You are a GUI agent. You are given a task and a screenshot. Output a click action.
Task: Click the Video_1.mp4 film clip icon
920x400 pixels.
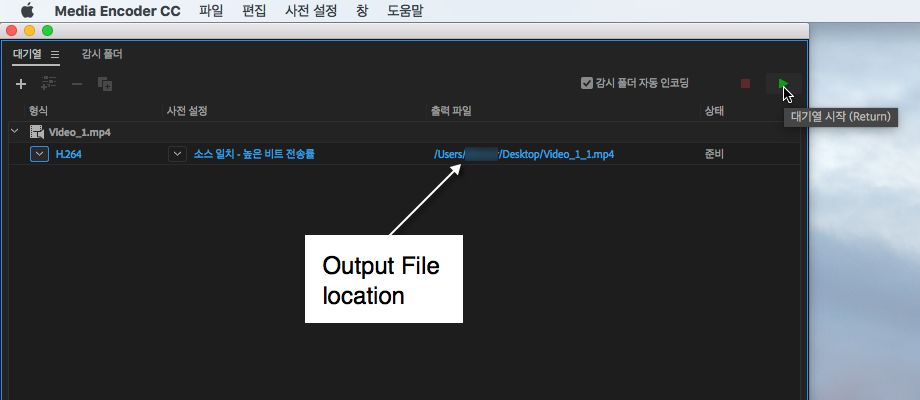pos(37,133)
